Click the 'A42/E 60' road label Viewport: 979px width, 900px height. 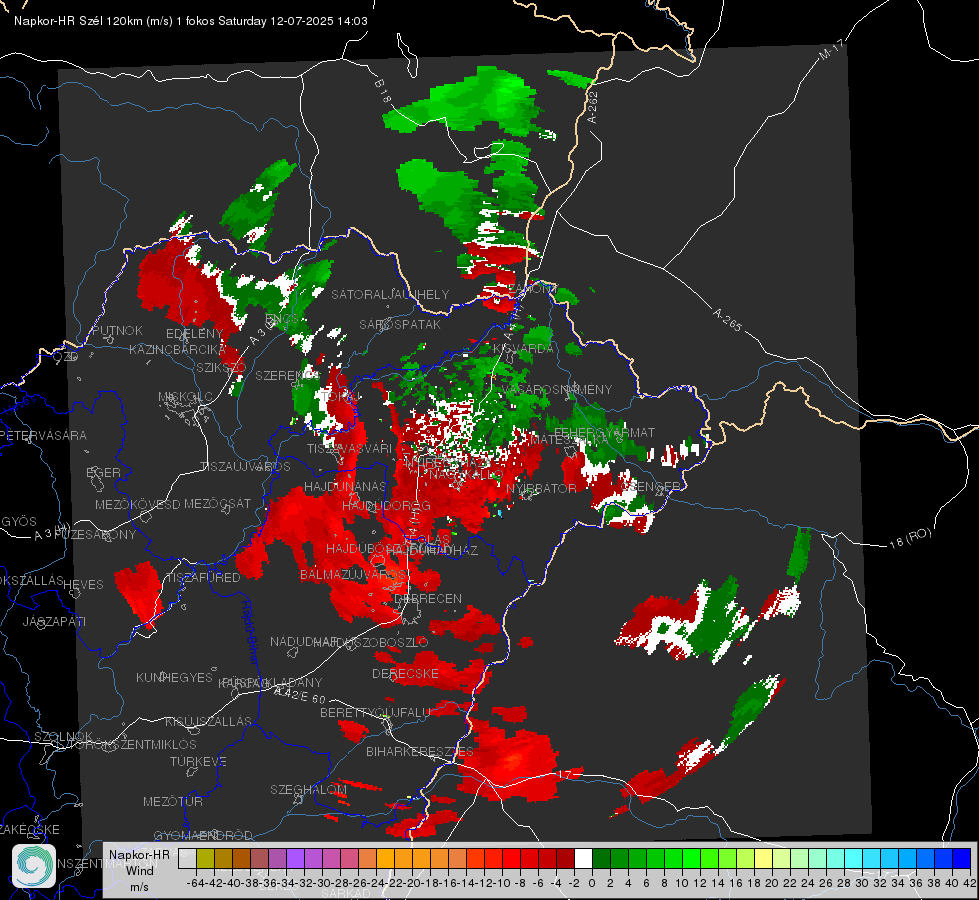[300, 695]
